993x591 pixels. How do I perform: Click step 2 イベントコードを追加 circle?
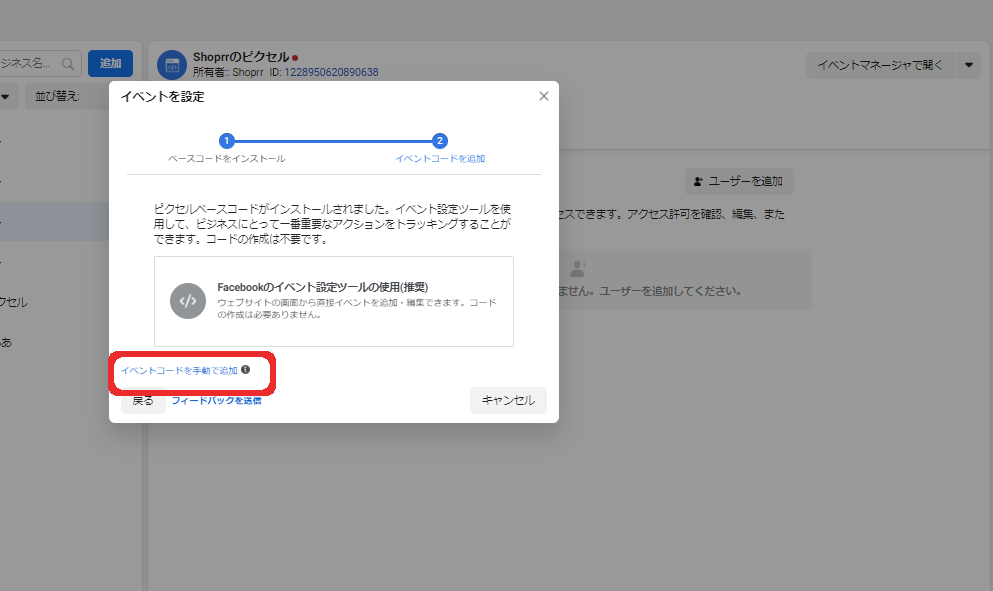440,141
